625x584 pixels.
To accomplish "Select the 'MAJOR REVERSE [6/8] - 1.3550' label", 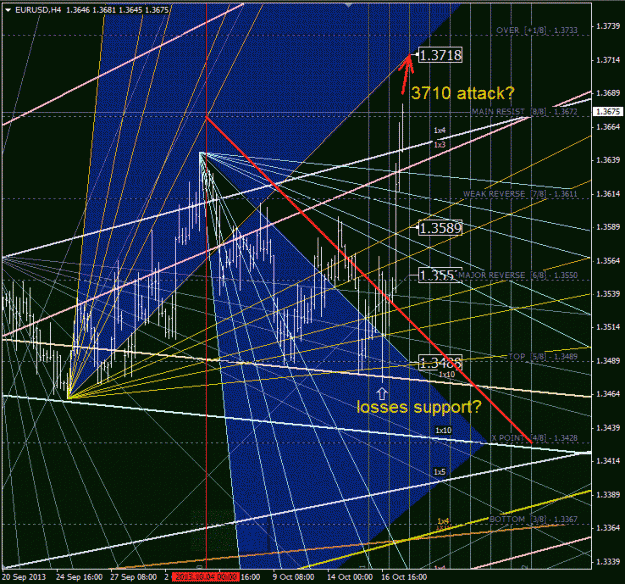I will point(518,275).
